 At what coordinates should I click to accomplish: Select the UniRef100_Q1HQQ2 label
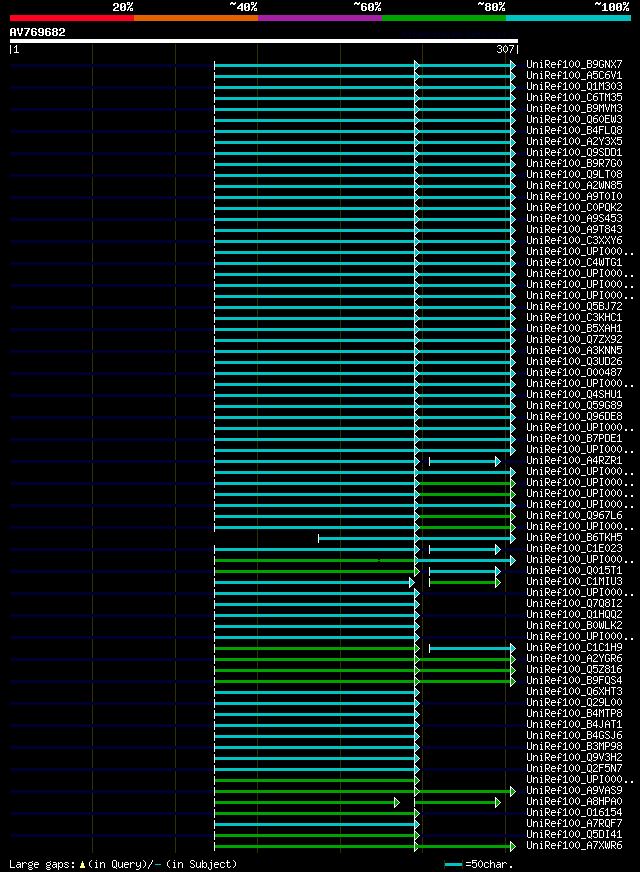pos(574,615)
